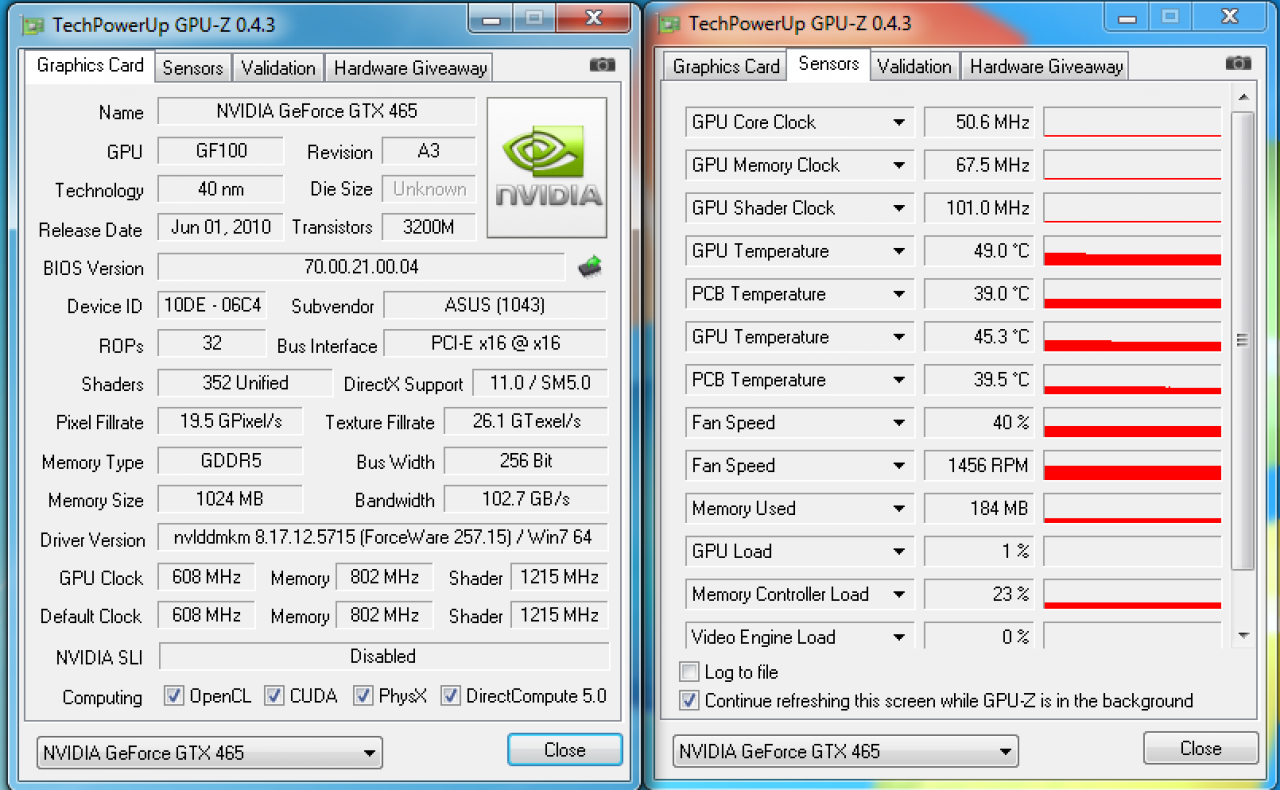Click the Pixel Fillrate value 19.5 GPixel/s
Viewport: 1280px width, 790px height.
click(x=230, y=421)
